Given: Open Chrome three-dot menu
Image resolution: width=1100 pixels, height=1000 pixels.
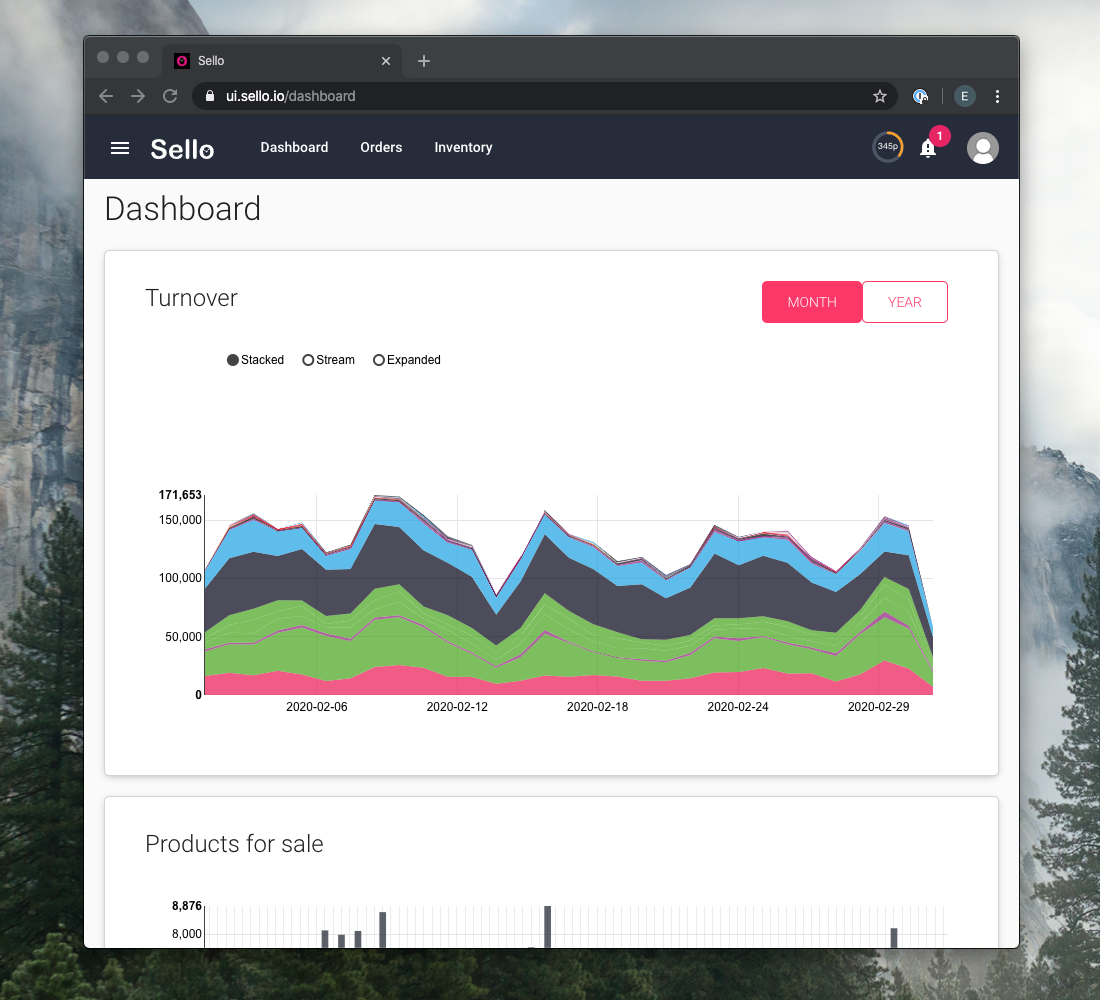Looking at the screenshot, I should click(x=997, y=96).
